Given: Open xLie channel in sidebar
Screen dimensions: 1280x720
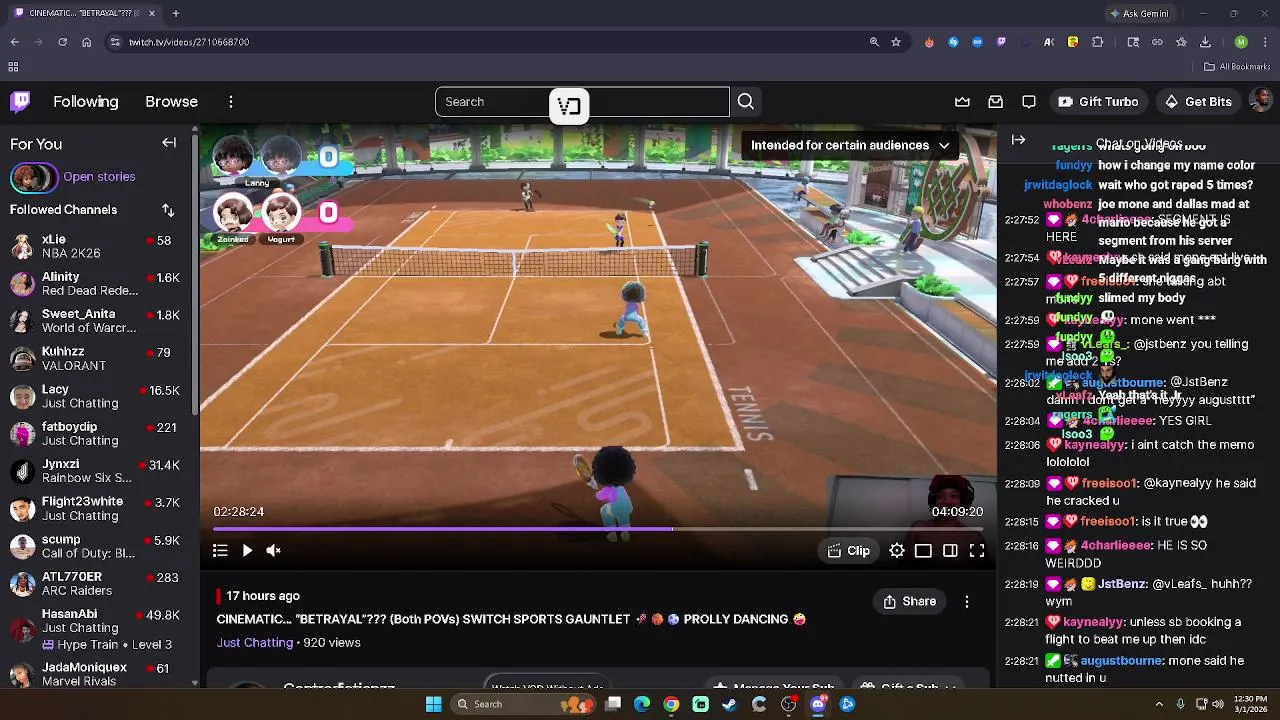Looking at the screenshot, I should pos(95,246).
